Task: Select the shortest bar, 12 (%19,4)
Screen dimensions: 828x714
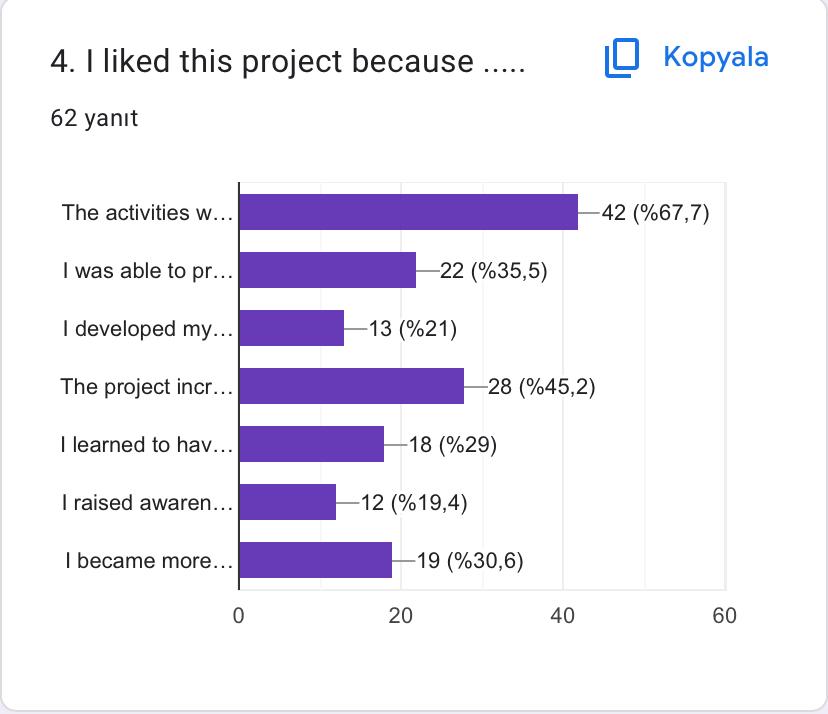Action: pos(285,502)
